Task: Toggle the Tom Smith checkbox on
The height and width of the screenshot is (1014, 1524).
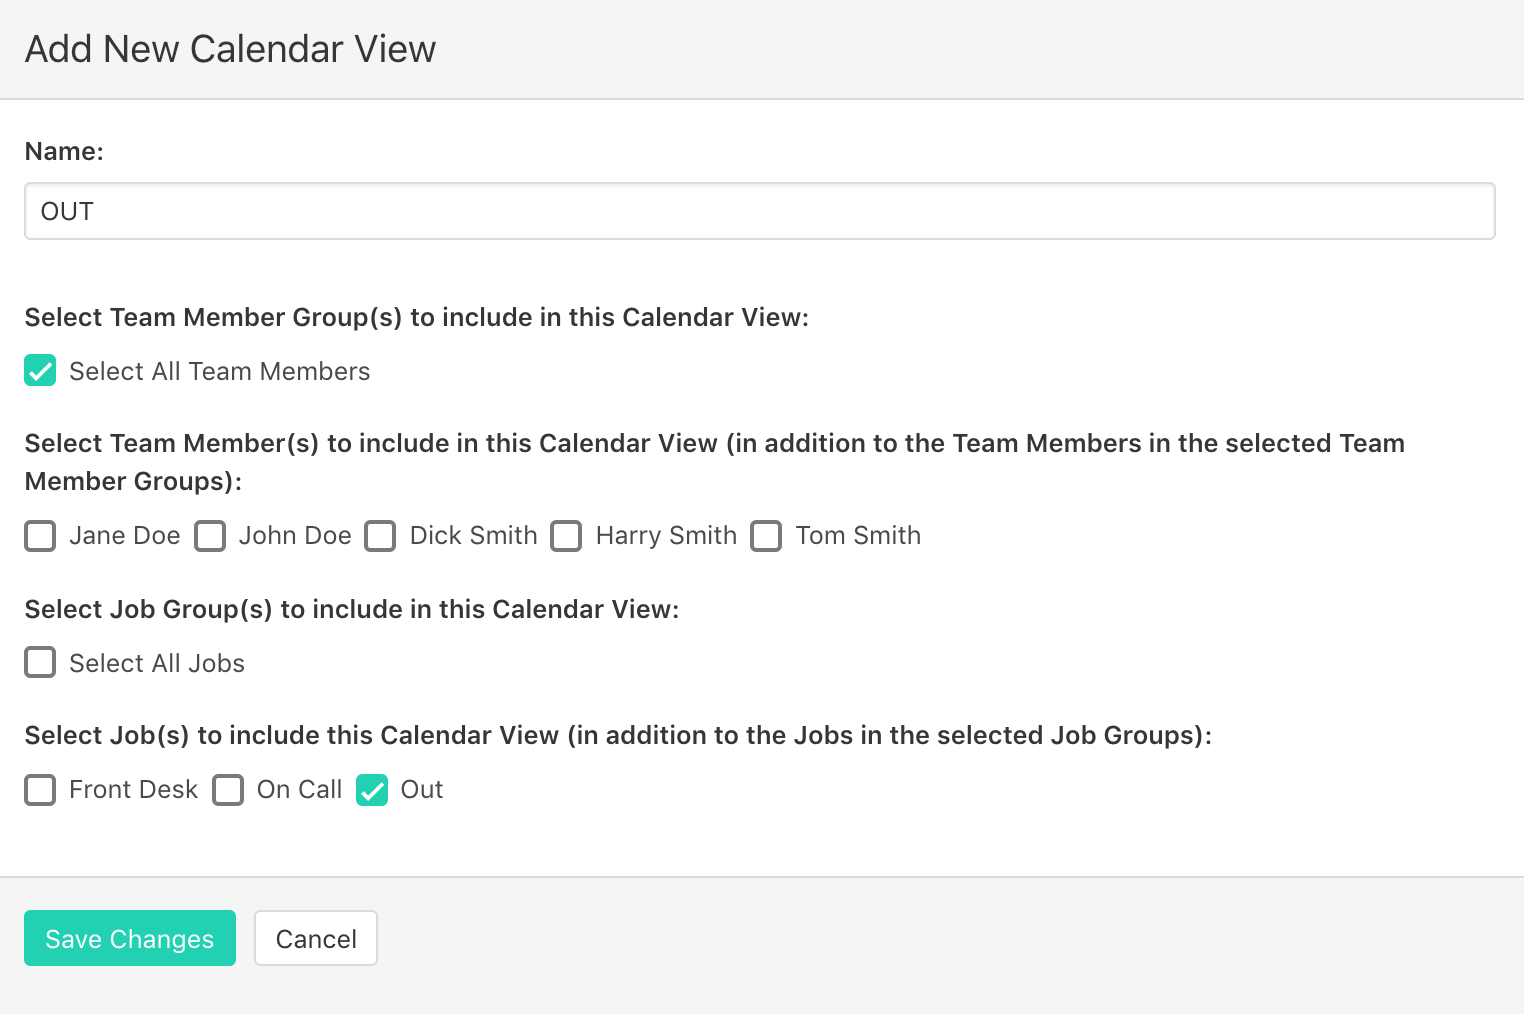Action: coord(766,536)
